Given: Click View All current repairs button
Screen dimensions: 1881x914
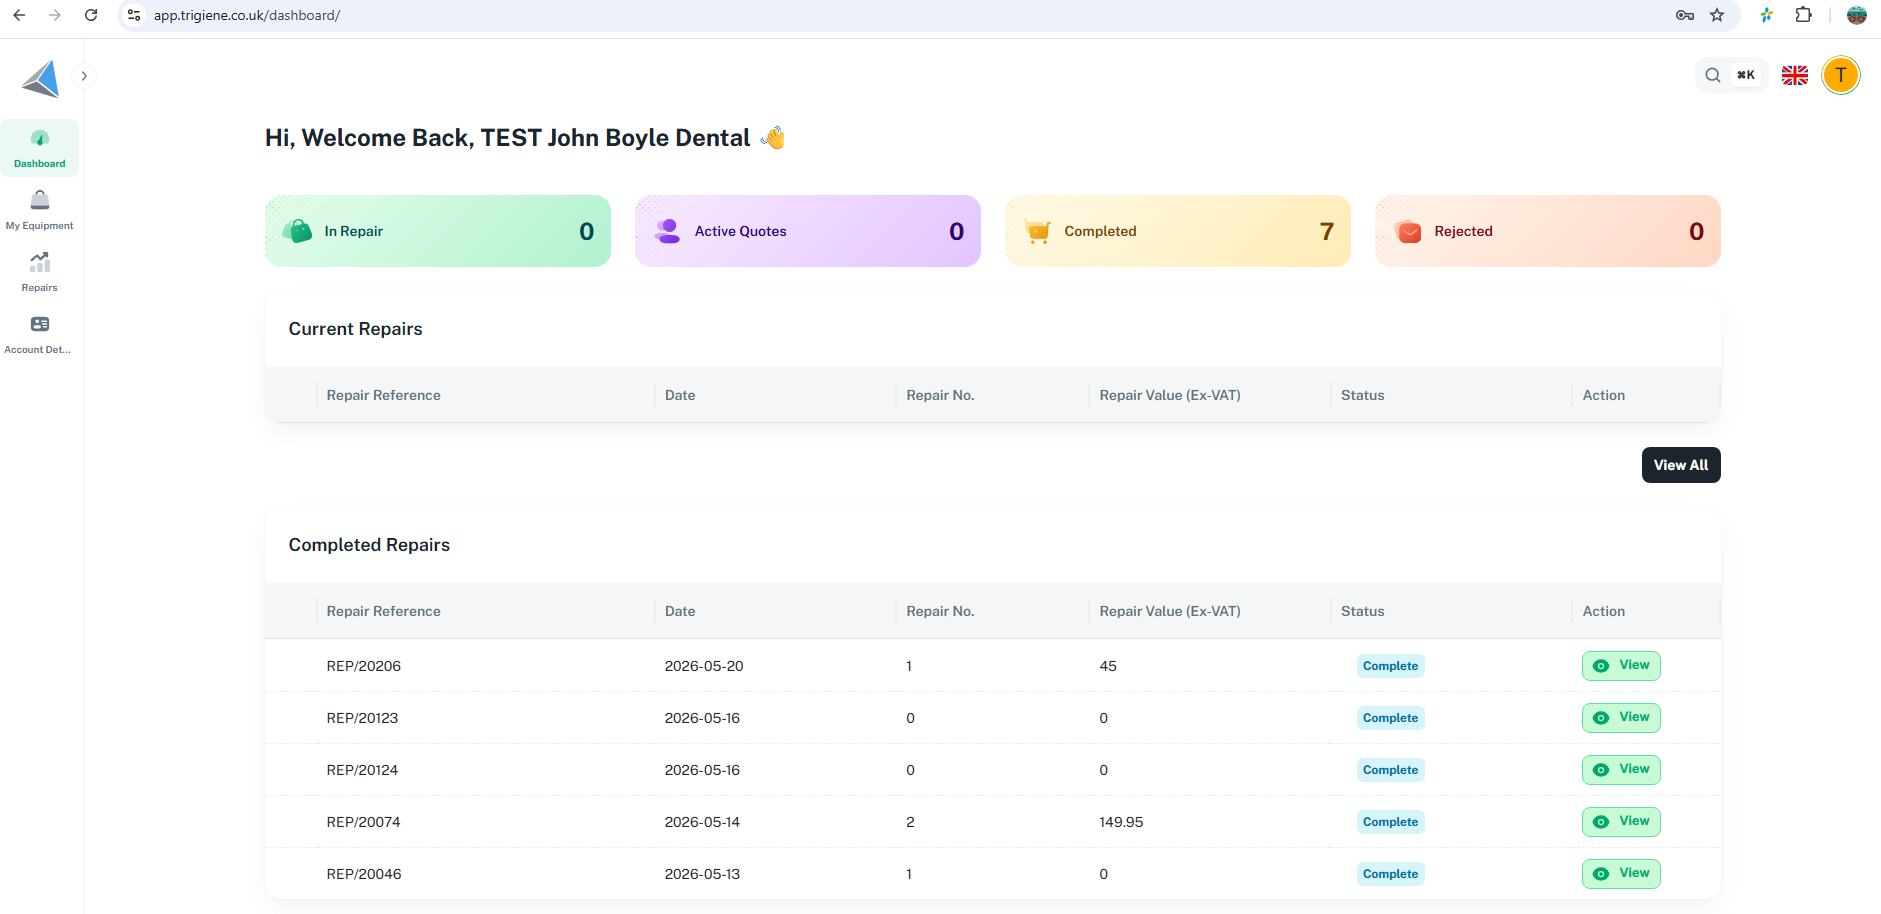Looking at the screenshot, I should pyautogui.click(x=1681, y=465).
